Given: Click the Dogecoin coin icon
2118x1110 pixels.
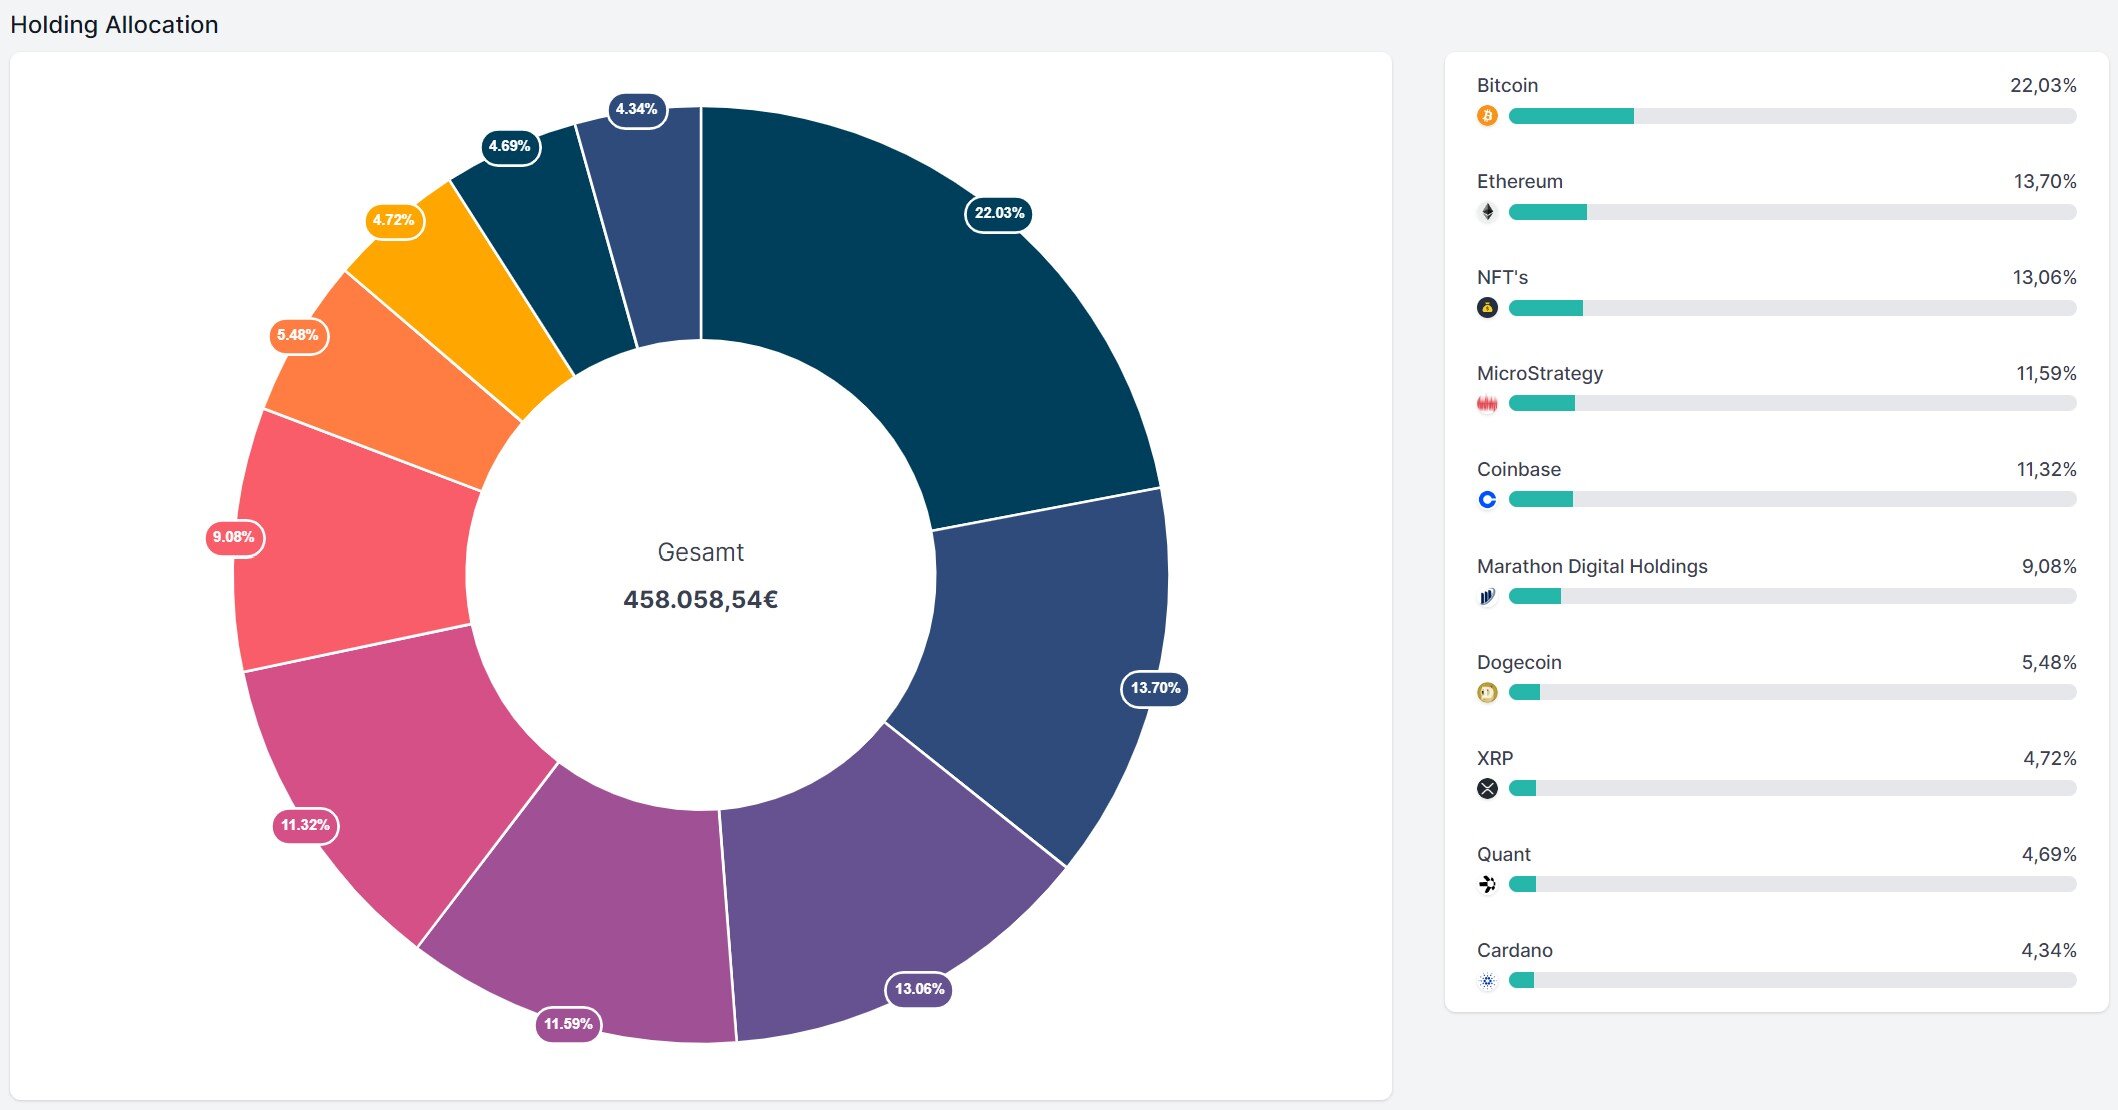Looking at the screenshot, I should 1487,692.
